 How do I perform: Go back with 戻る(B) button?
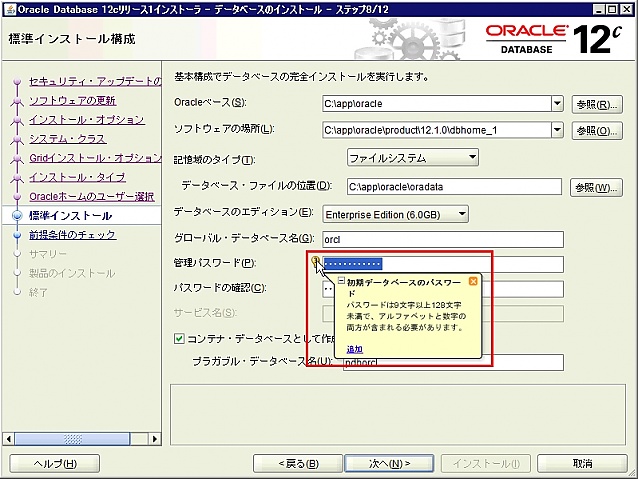click(x=298, y=464)
